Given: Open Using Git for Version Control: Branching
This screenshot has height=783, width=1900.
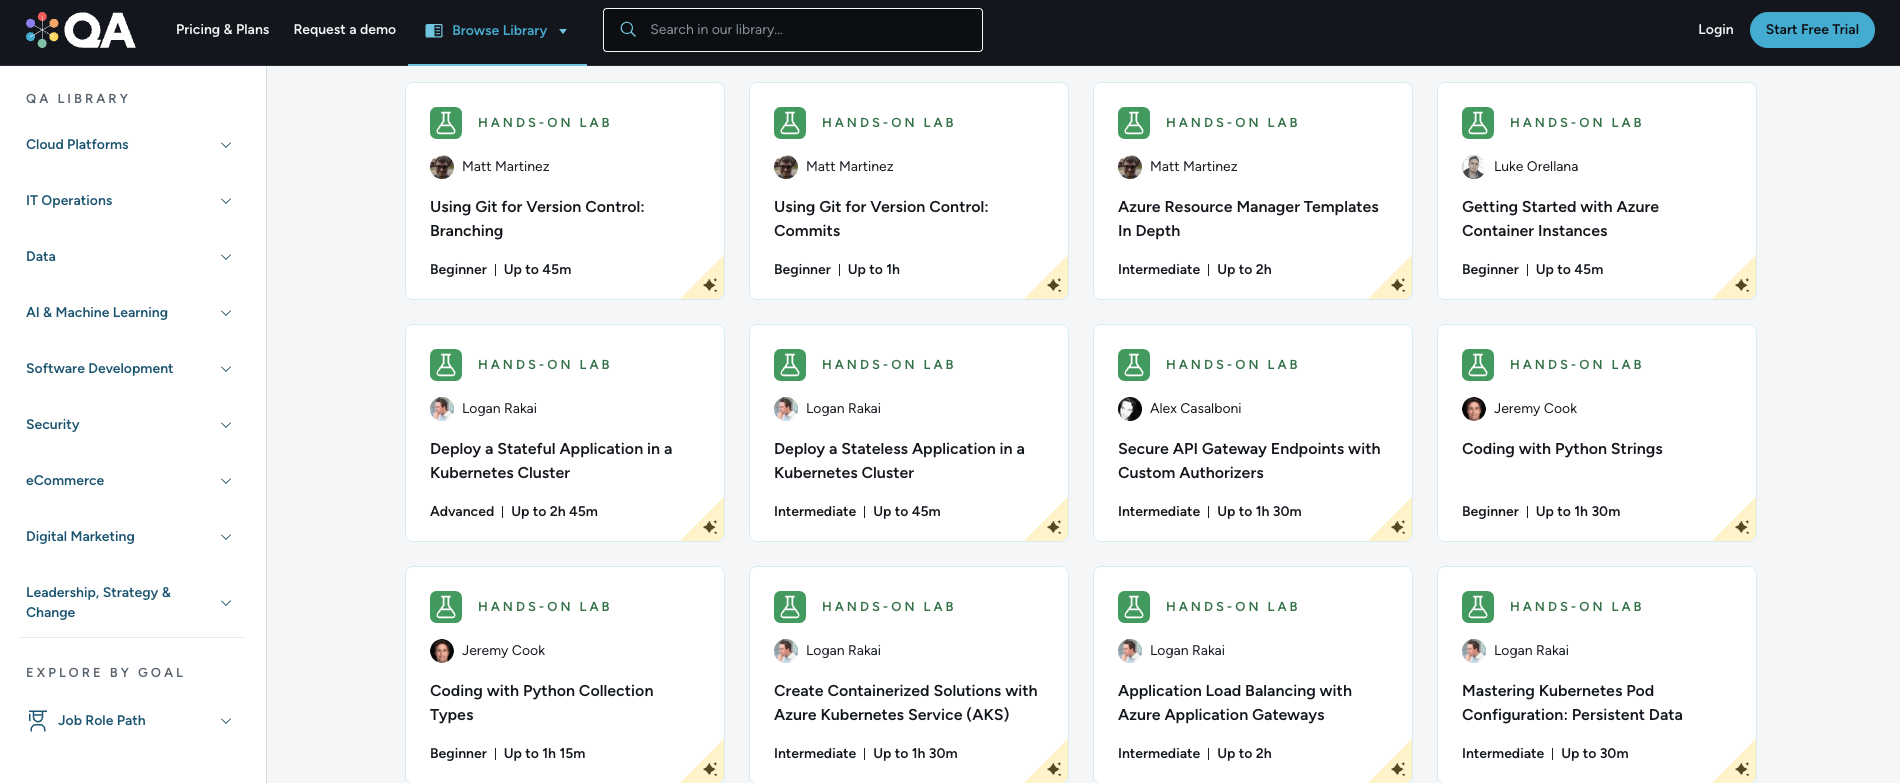Looking at the screenshot, I should click(537, 219).
